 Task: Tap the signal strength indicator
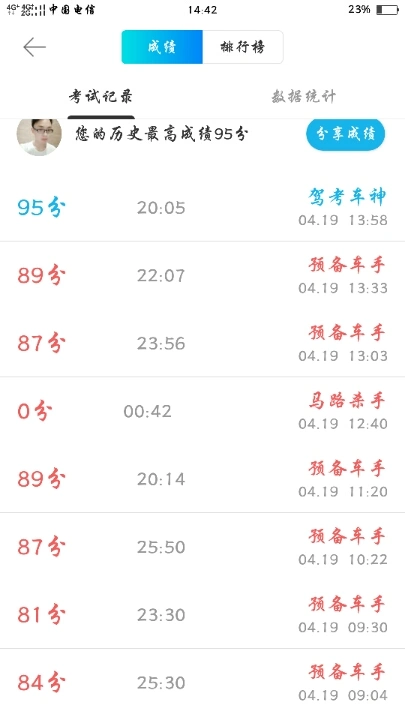[x=26, y=10]
